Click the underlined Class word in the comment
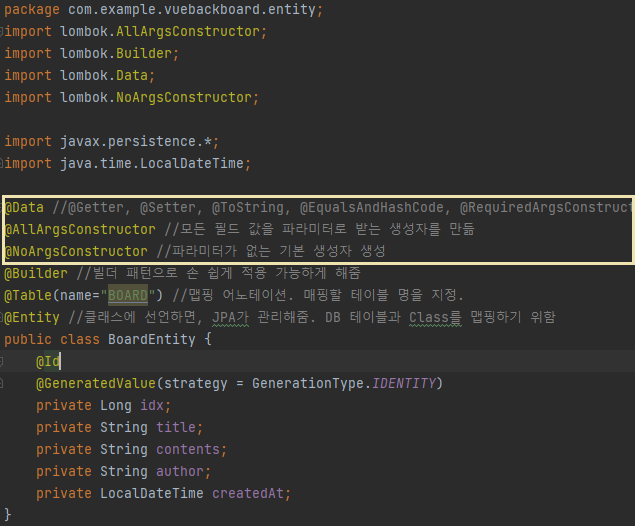 pos(429,317)
